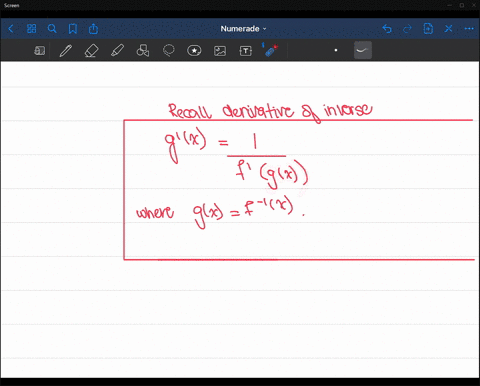Open the search magnifier icon
Screen dimensions: 480x386
coord(52,29)
